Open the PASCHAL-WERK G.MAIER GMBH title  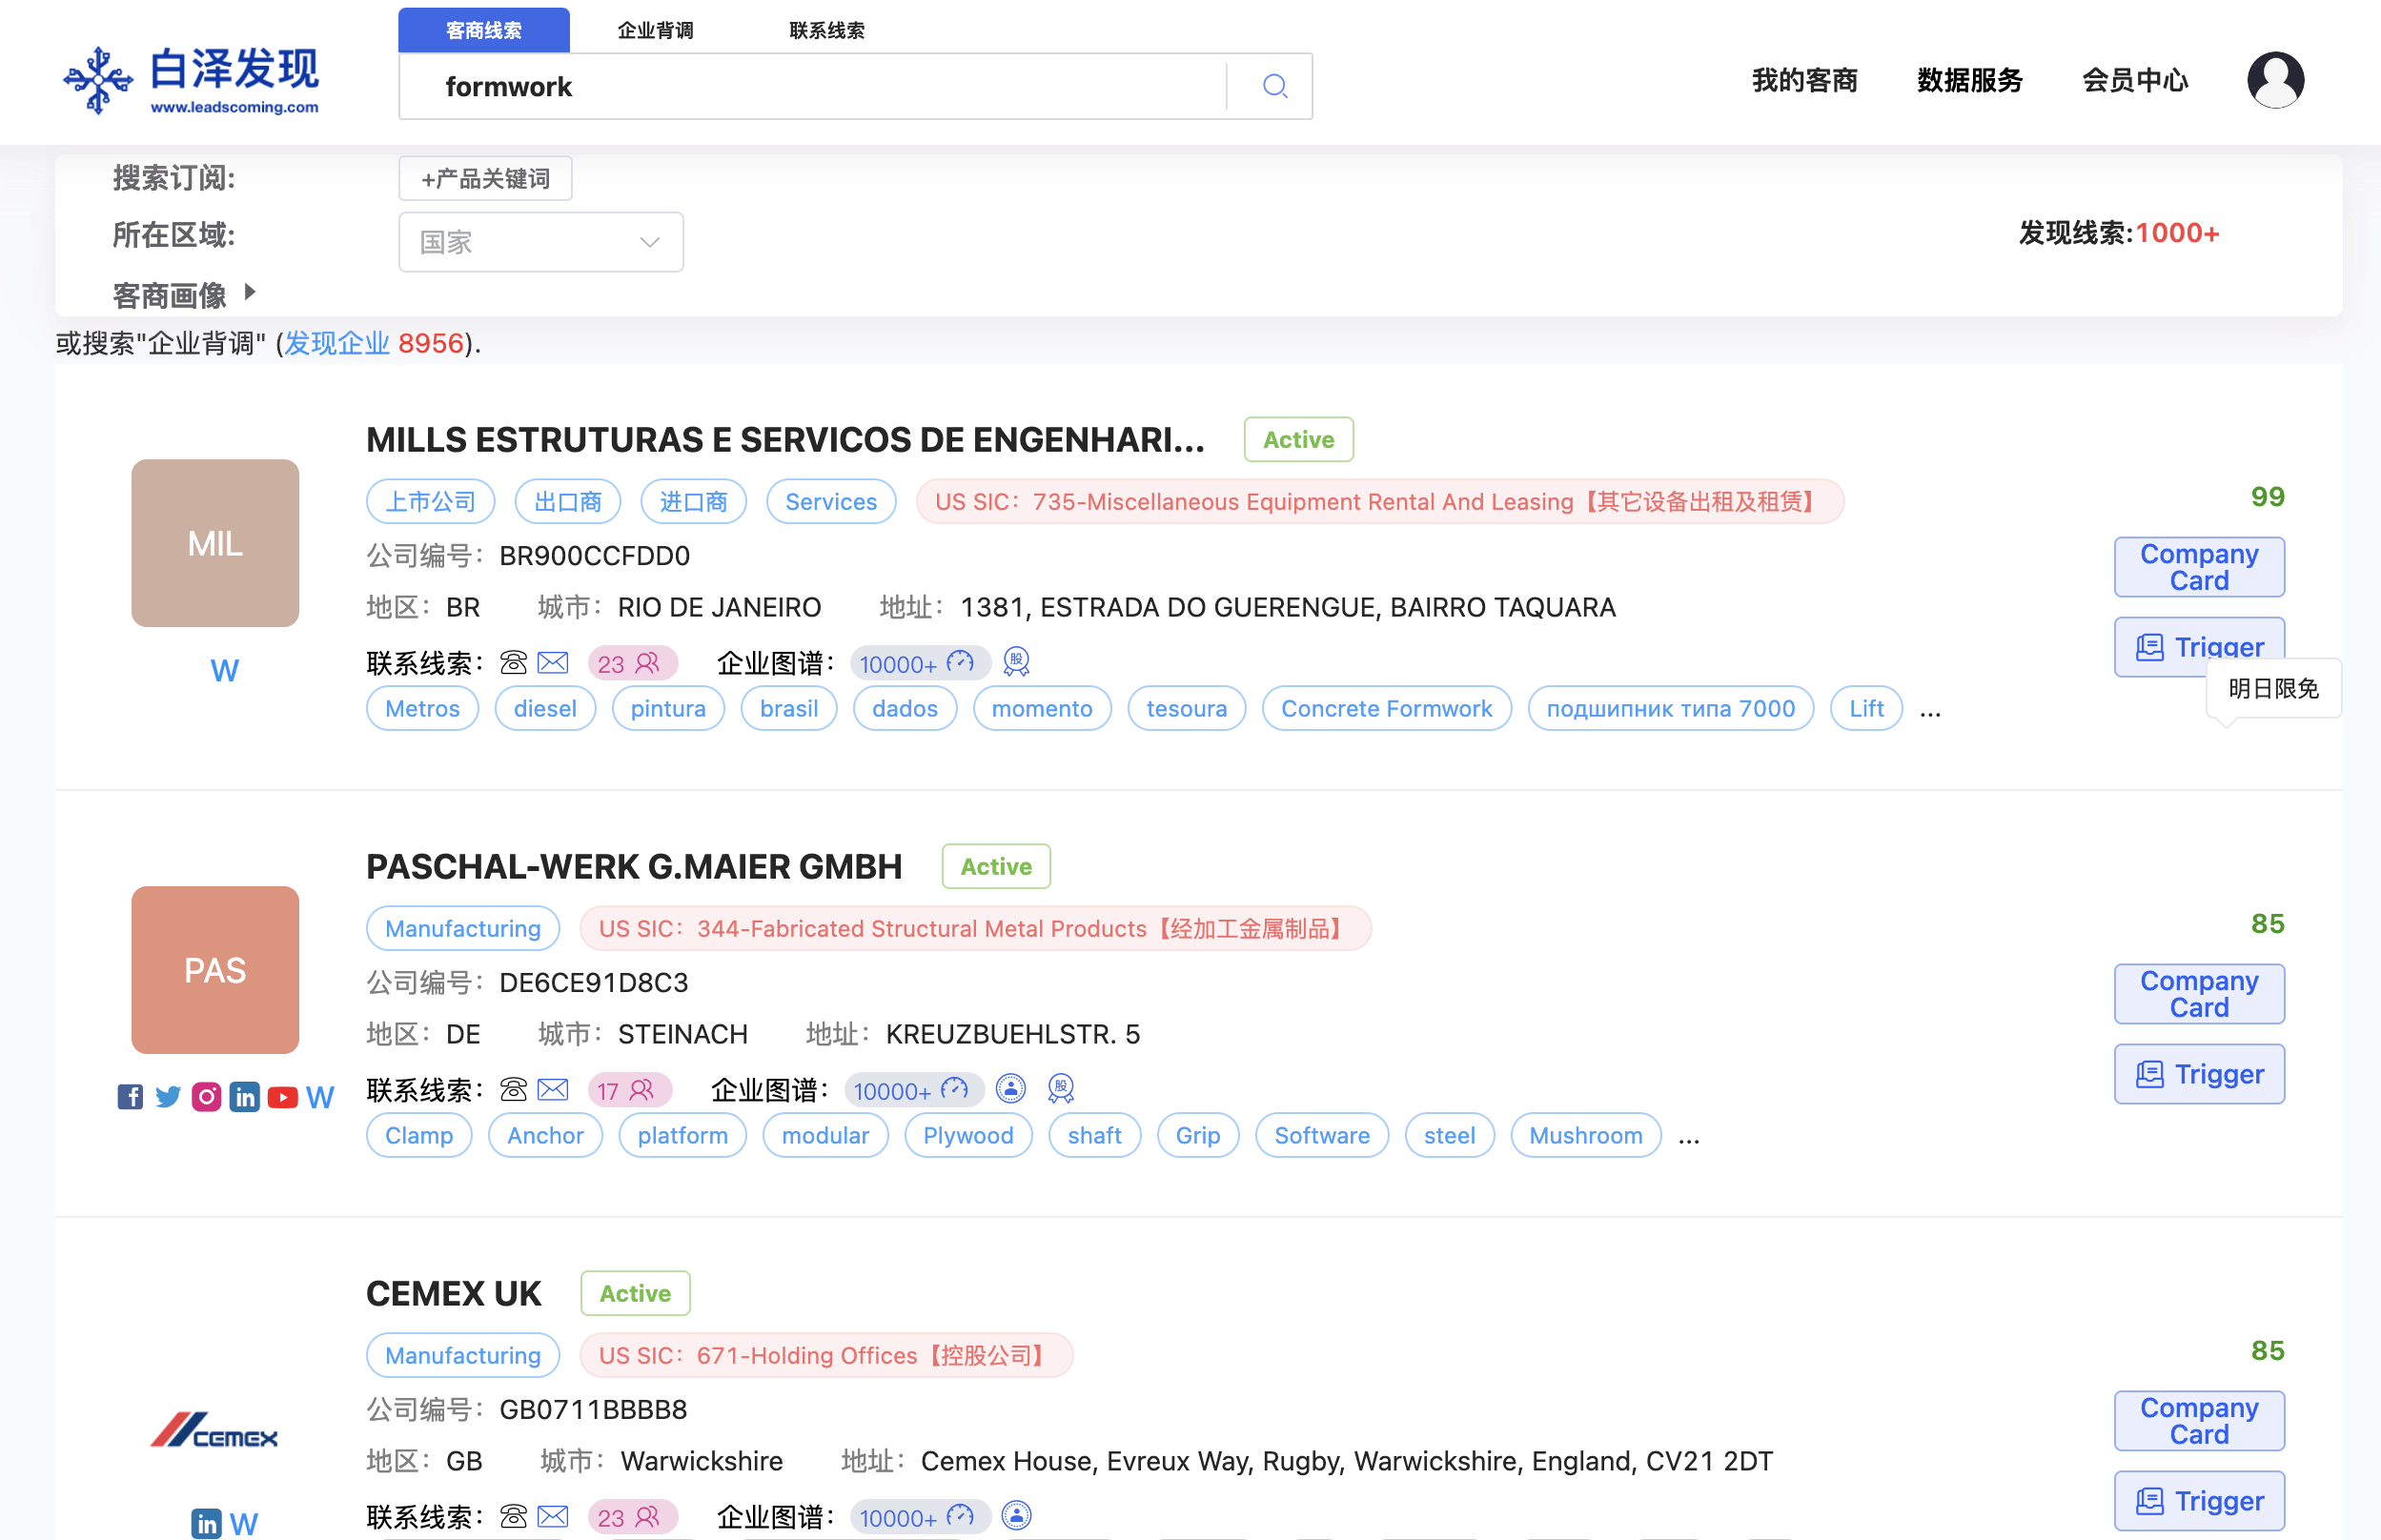pyautogui.click(x=634, y=866)
